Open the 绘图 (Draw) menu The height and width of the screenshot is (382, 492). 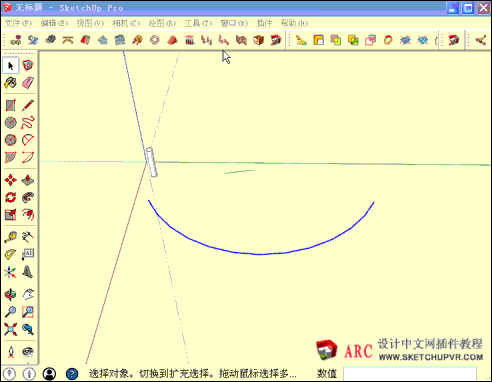[x=162, y=23]
